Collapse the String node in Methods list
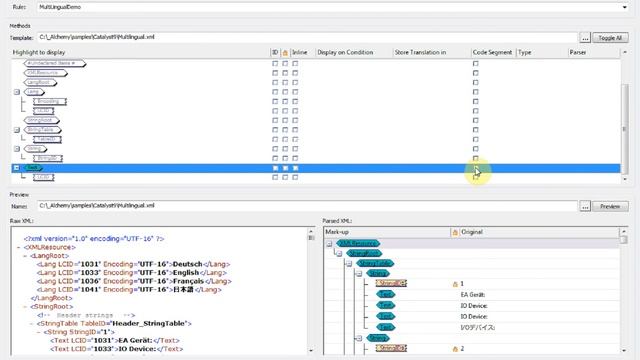Screen dimensions: 640x360 click(17, 149)
